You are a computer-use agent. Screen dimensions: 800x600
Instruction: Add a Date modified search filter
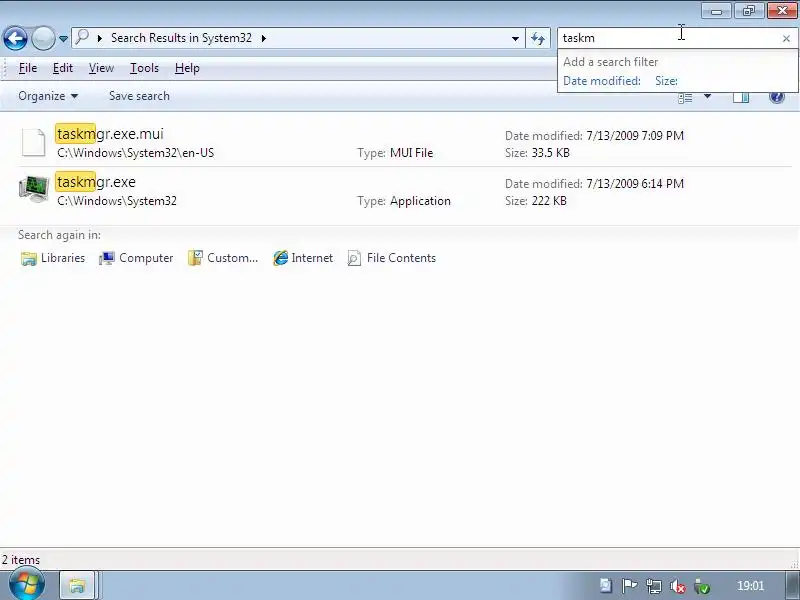pos(602,81)
